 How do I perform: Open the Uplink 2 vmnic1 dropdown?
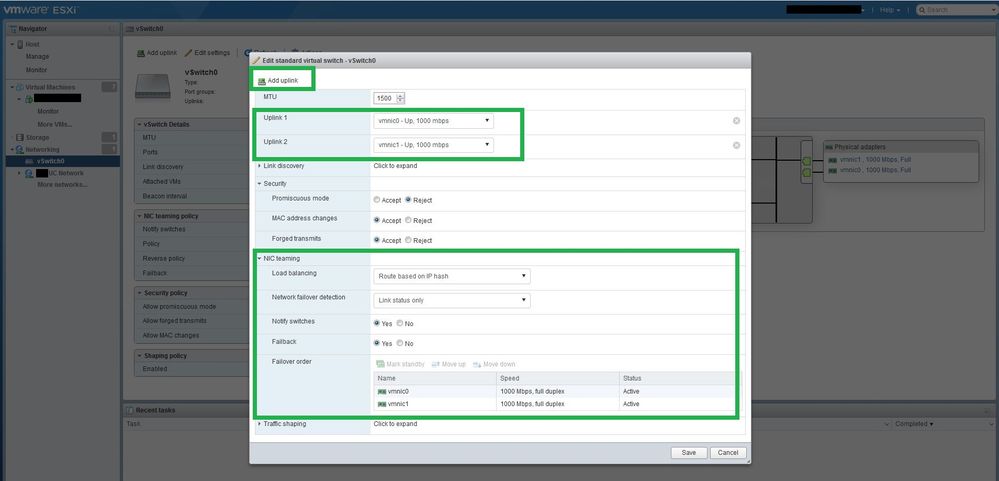[x=433, y=145]
